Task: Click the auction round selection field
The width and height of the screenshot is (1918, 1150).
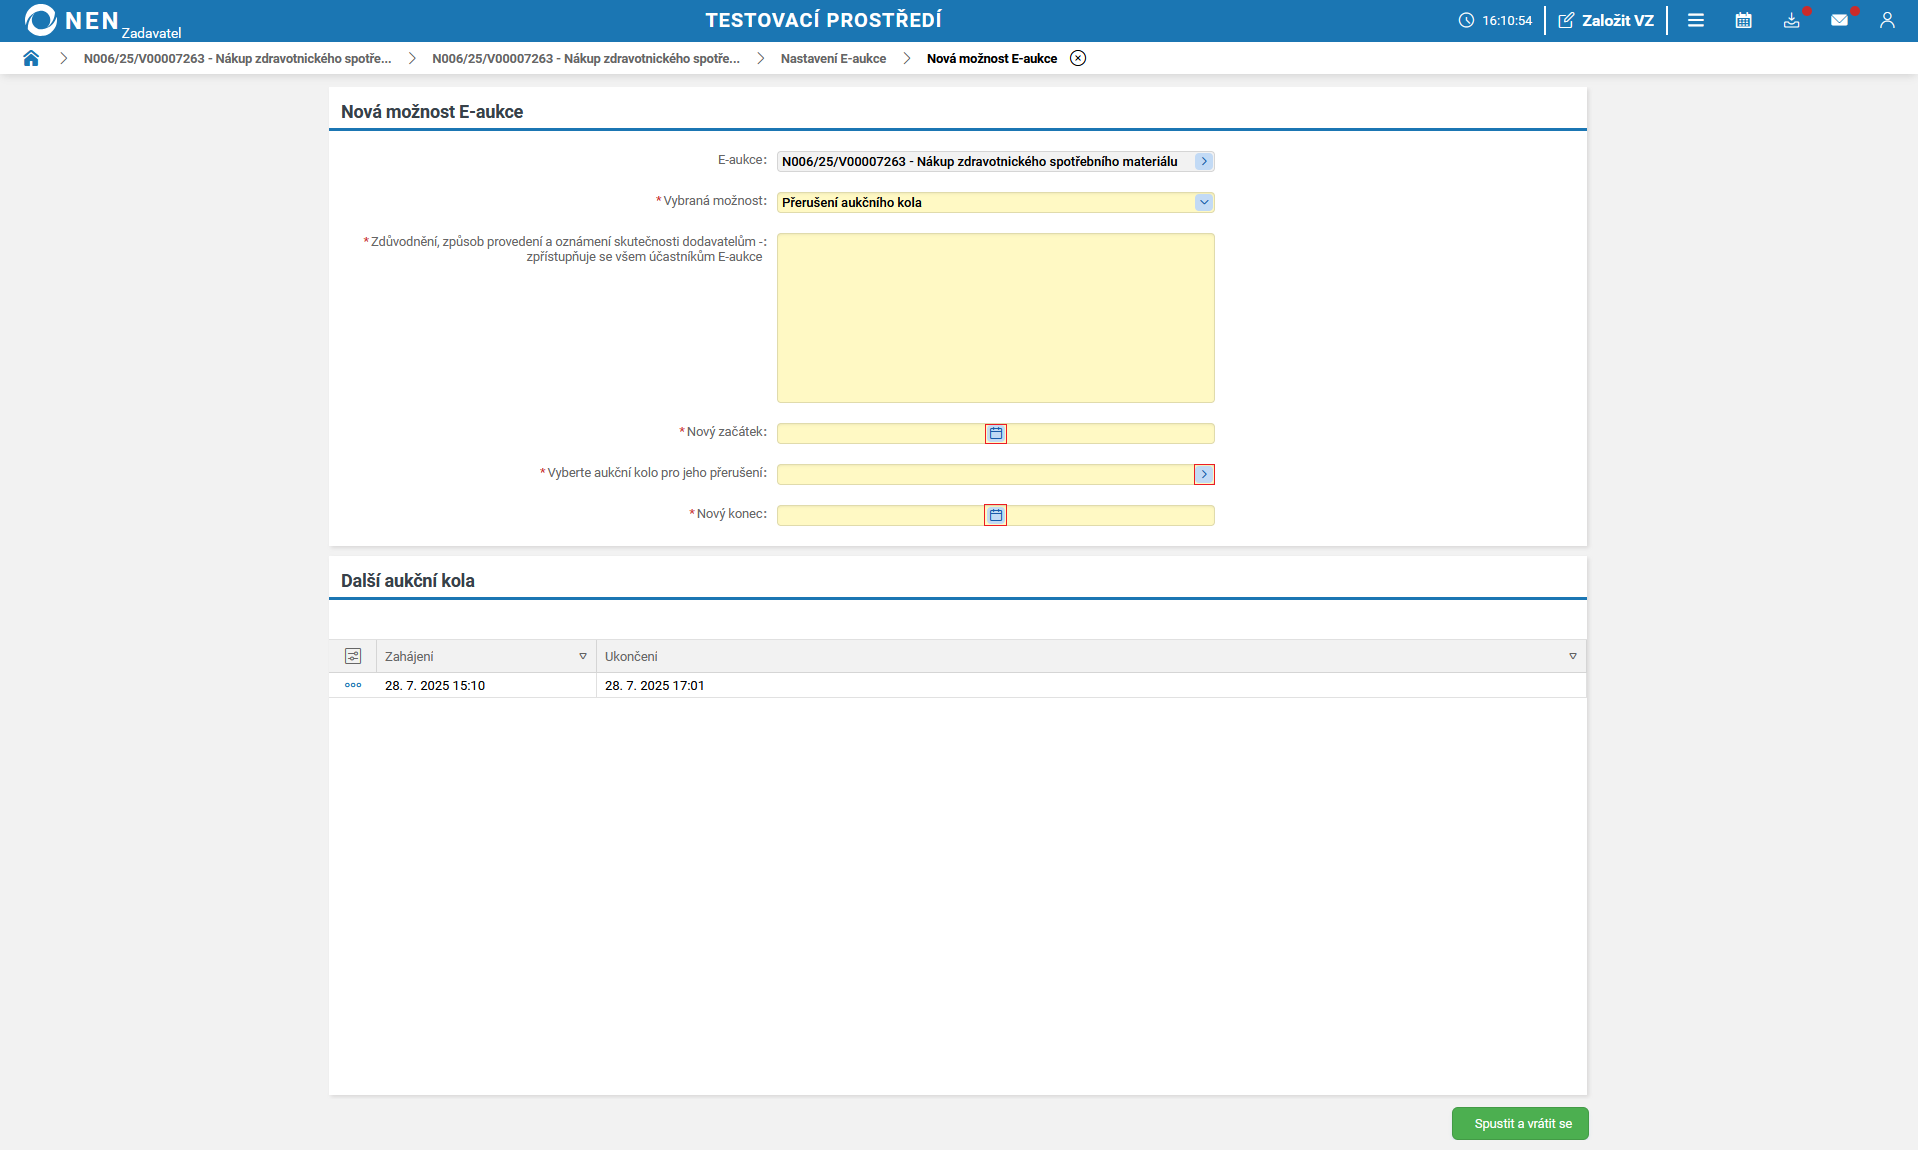Action: click(985, 474)
